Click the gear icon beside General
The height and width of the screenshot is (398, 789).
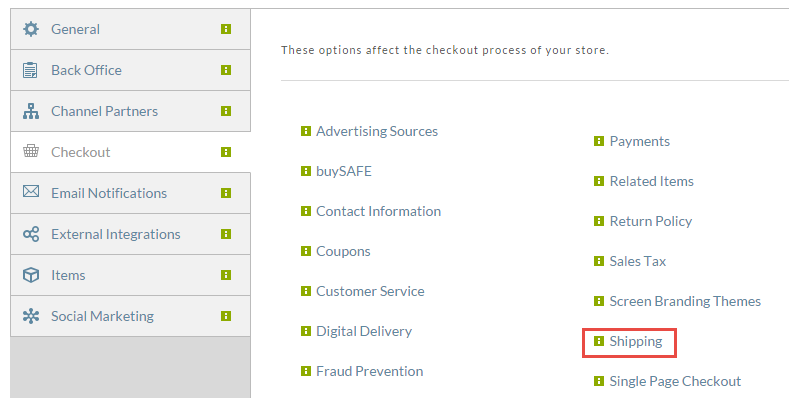pos(31,29)
